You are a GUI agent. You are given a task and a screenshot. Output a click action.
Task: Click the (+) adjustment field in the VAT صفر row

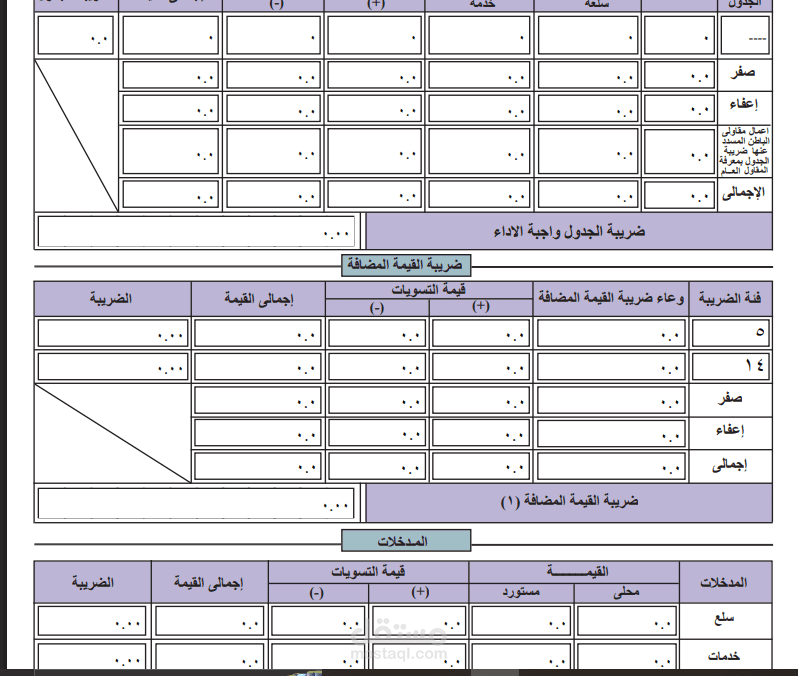coord(480,401)
